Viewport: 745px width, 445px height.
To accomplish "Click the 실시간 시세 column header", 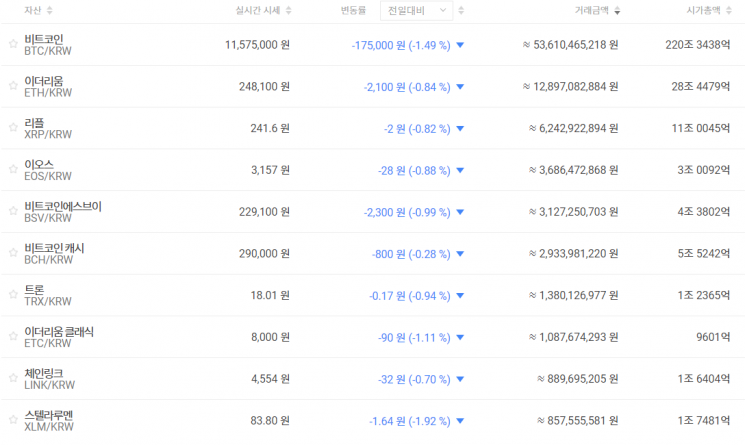I will [x=258, y=10].
